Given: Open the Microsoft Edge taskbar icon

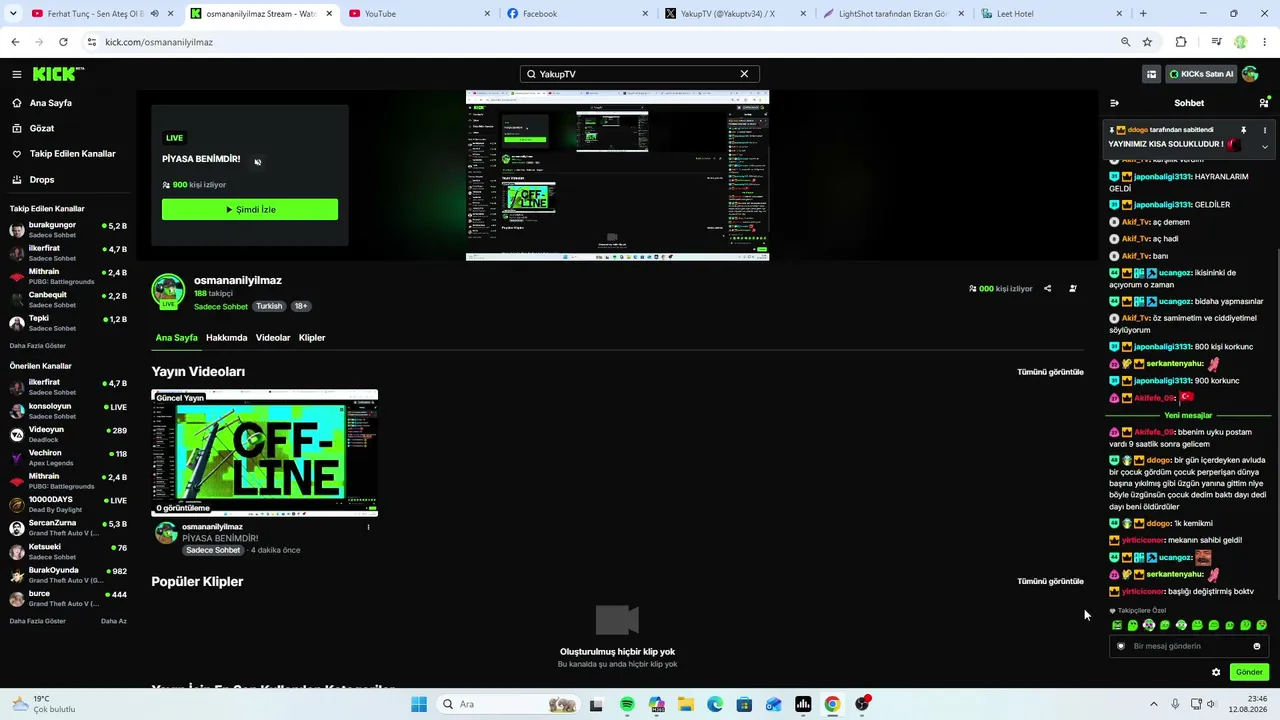Looking at the screenshot, I should pos(715,704).
